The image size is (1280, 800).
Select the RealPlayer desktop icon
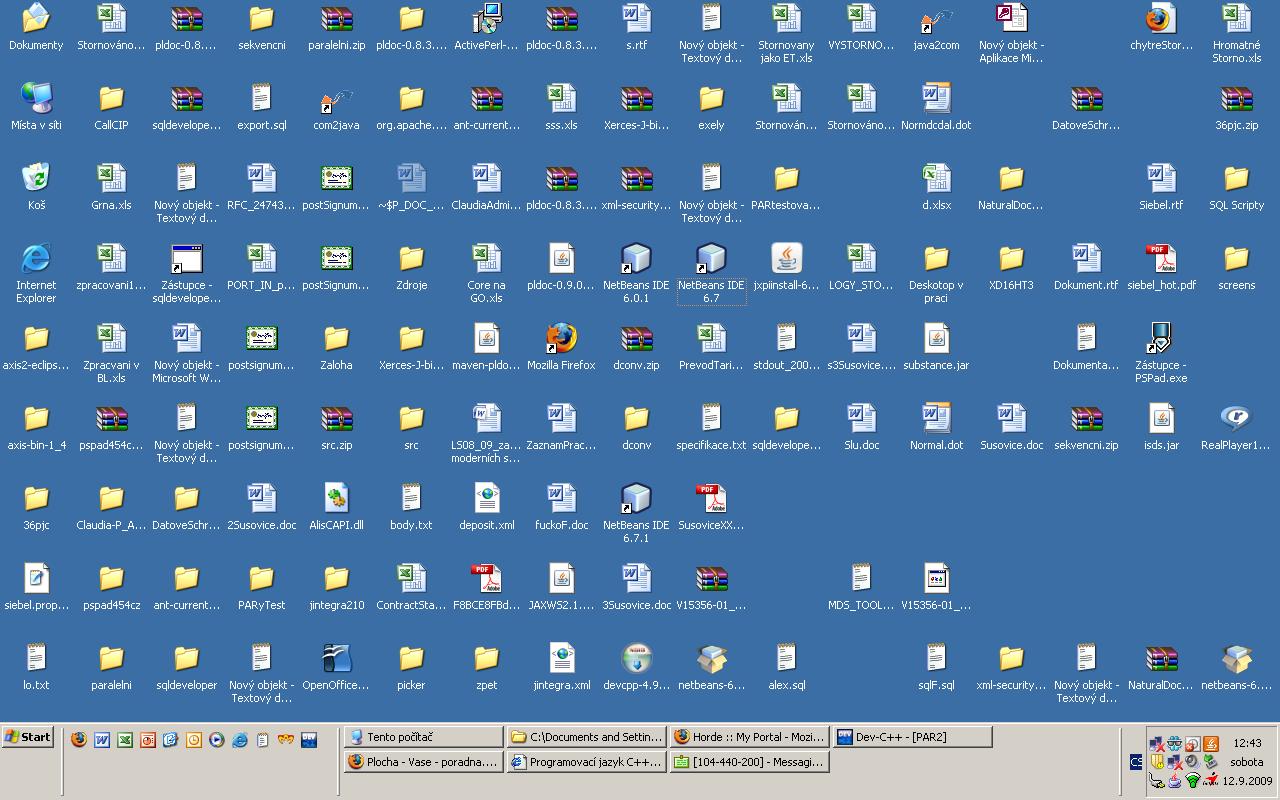point(1236,420)
